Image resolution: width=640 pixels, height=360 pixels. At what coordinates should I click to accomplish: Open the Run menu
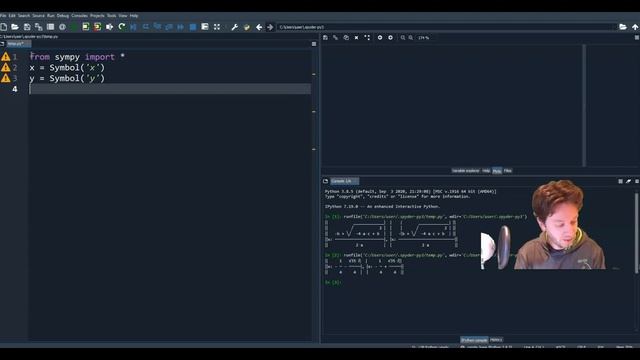pos(51,16)
